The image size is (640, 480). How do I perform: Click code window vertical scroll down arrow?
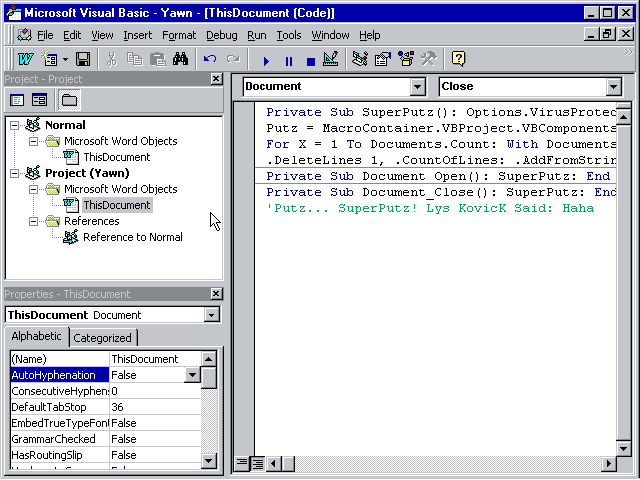point(624,449)
